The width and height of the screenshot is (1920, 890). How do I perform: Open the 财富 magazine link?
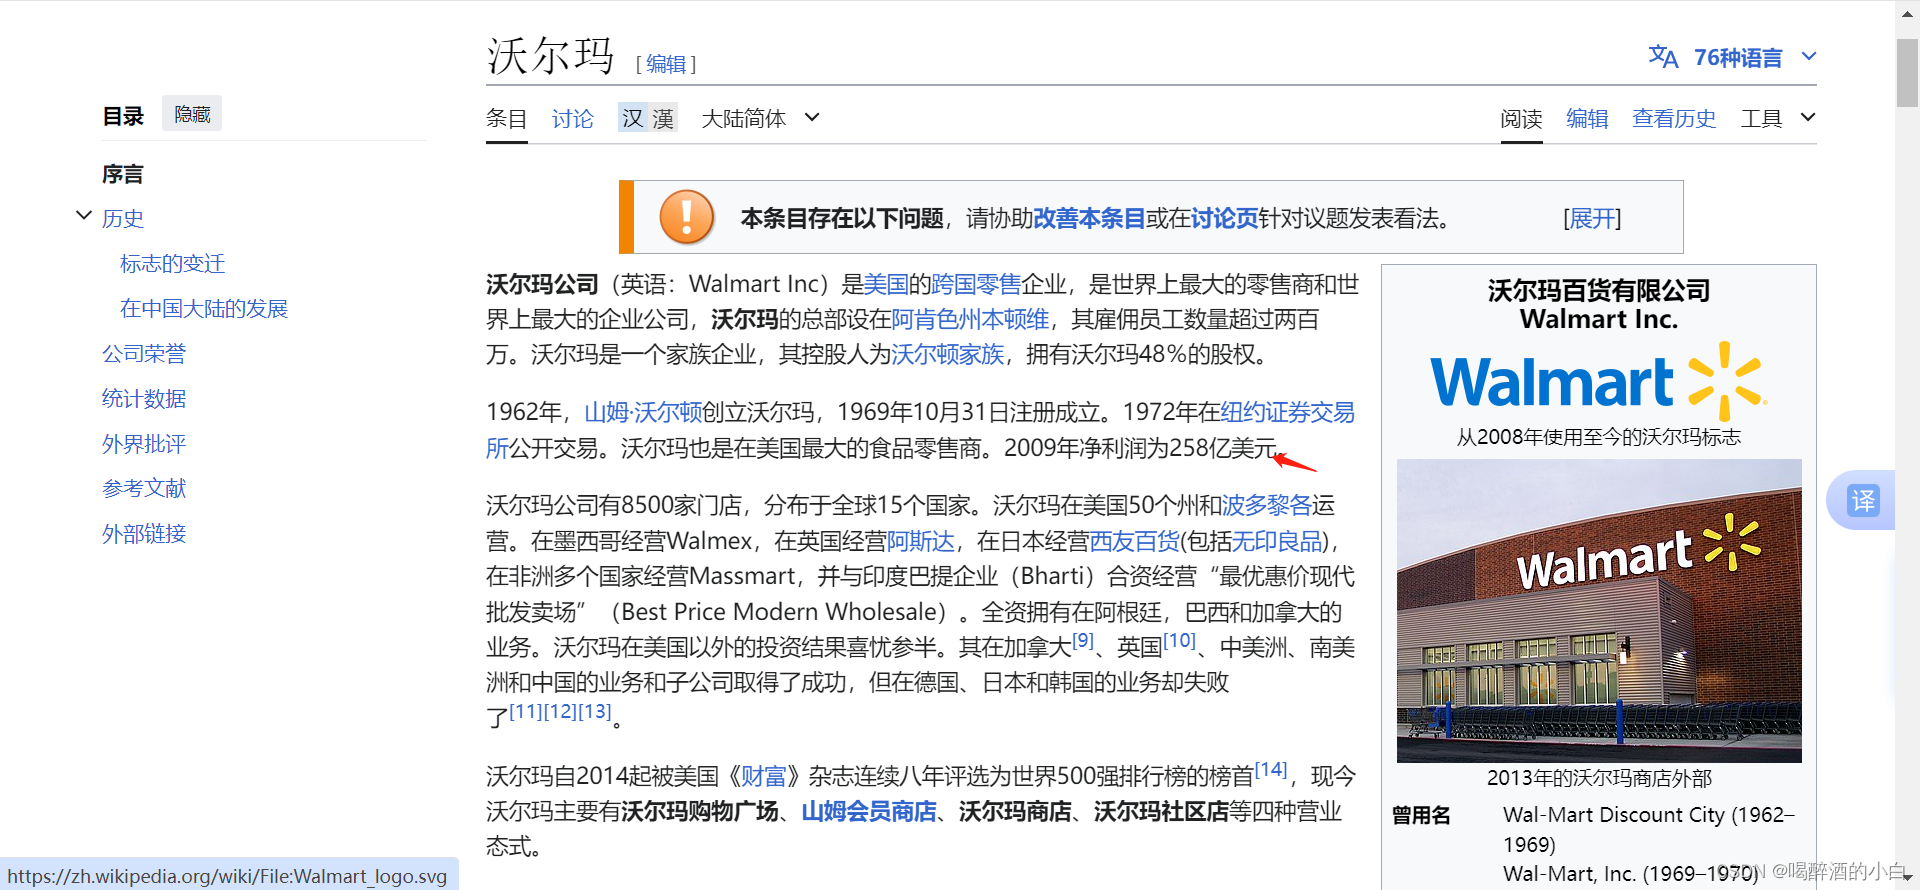pos(763,776)
